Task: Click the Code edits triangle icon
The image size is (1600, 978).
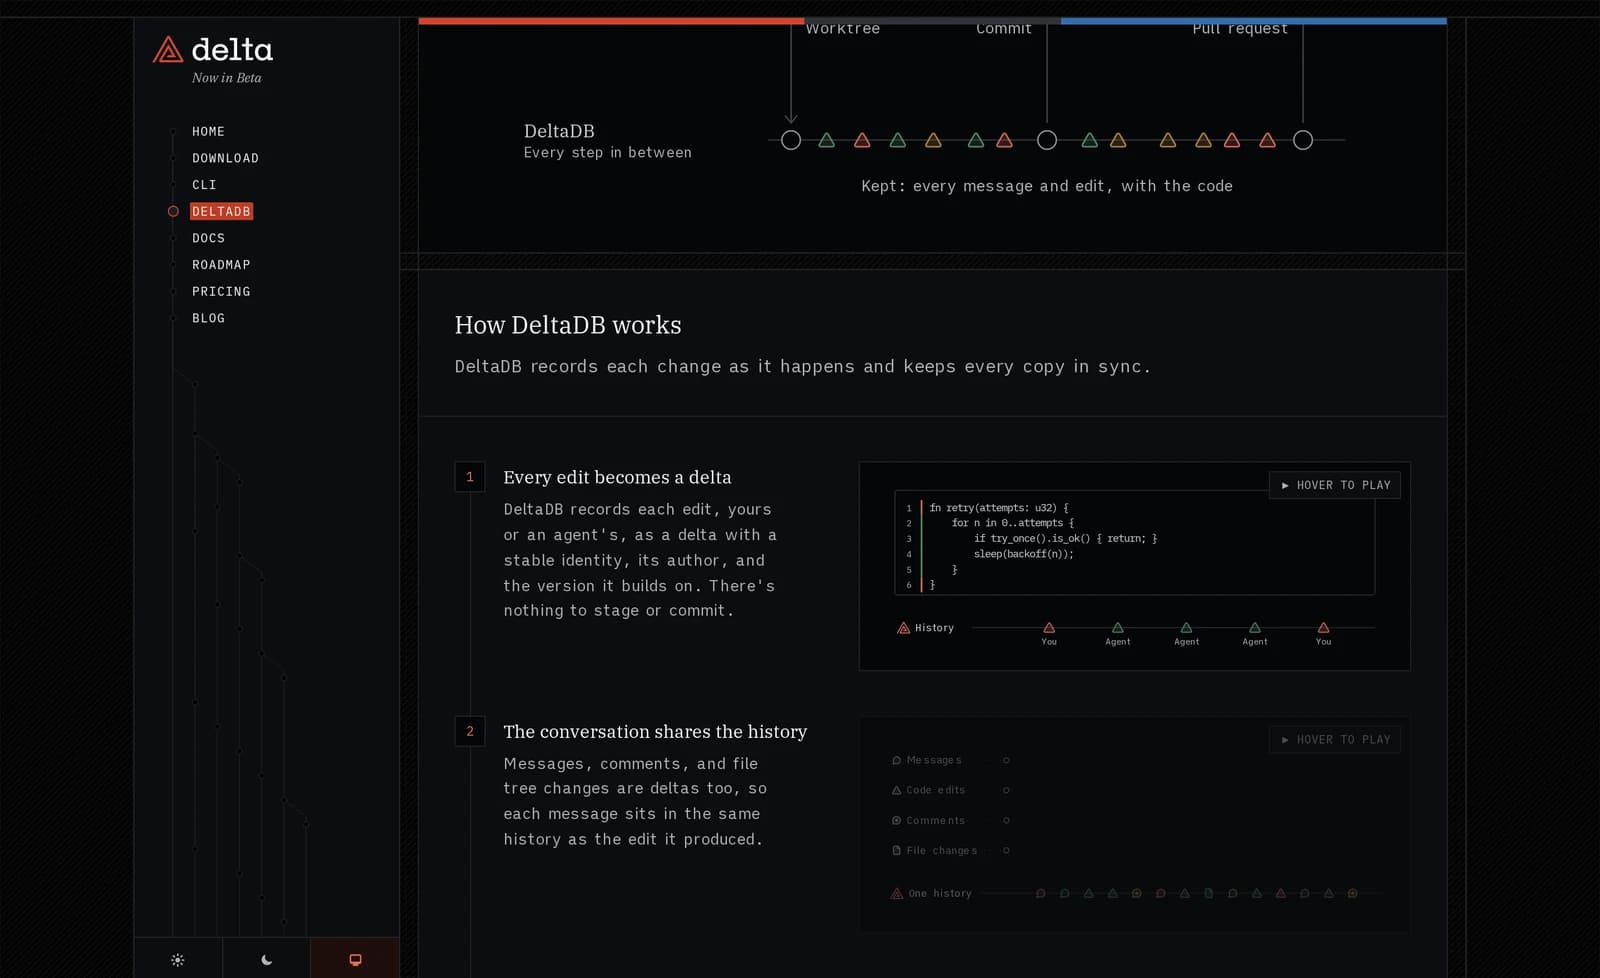Action: click(x=896, y=790)
